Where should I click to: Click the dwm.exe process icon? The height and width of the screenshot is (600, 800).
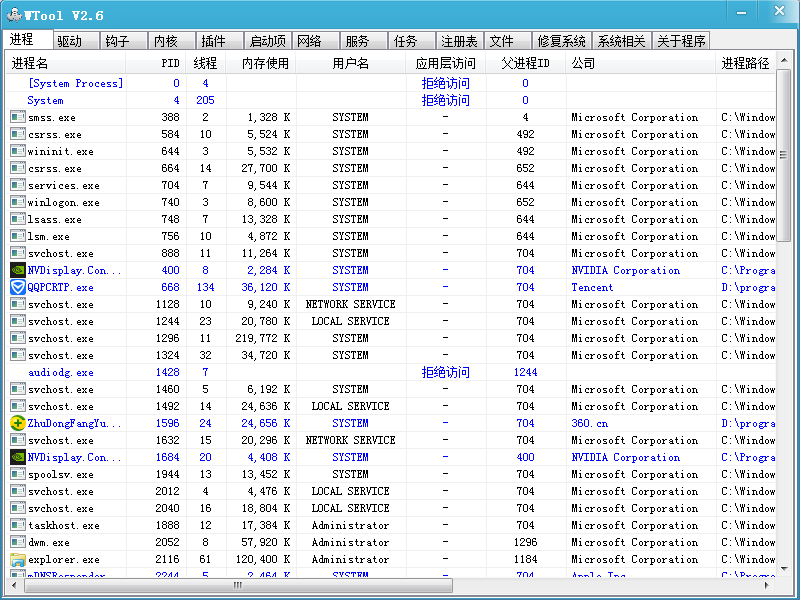coord(18,542)
